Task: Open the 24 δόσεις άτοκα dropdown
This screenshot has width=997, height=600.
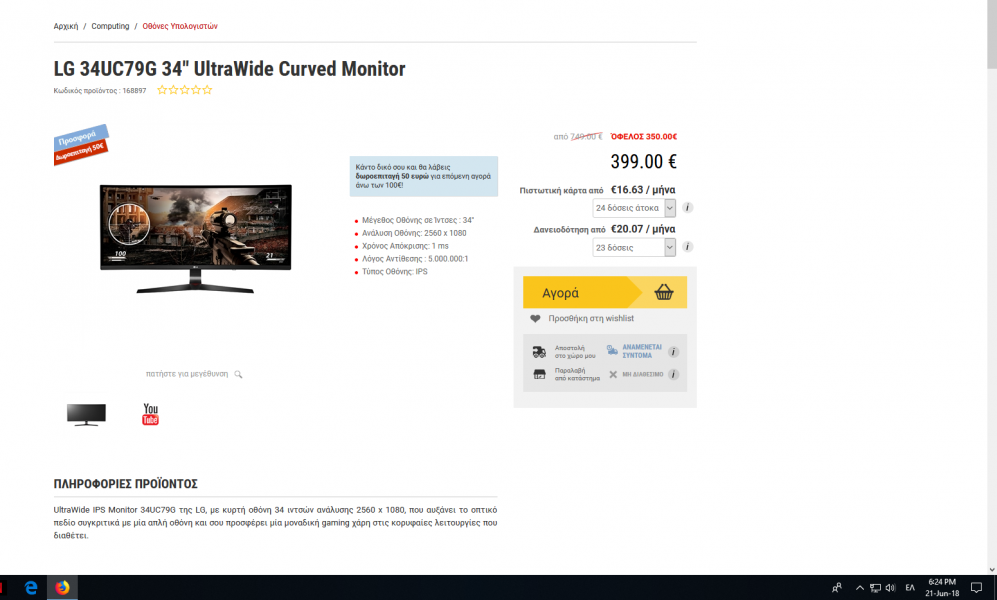Action: (634, 208)
